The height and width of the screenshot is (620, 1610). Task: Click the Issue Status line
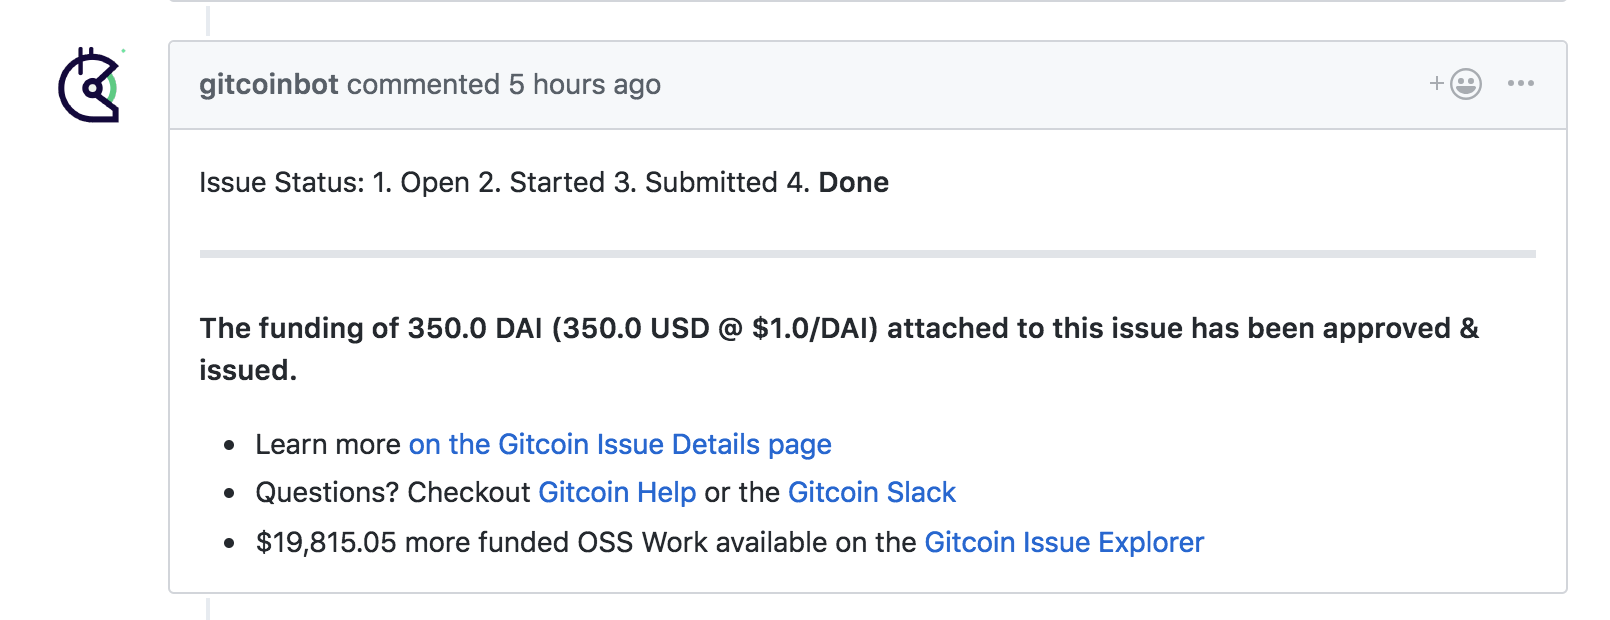[x=544, y=182]
